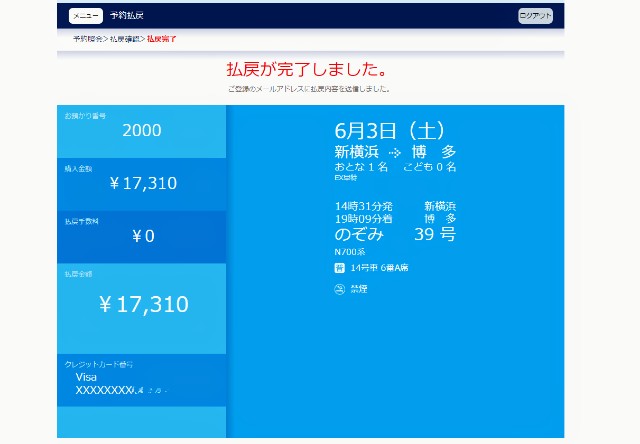Click the train number 39 号
This screenshot has height=444, width=640.
[x=435, y=234]
